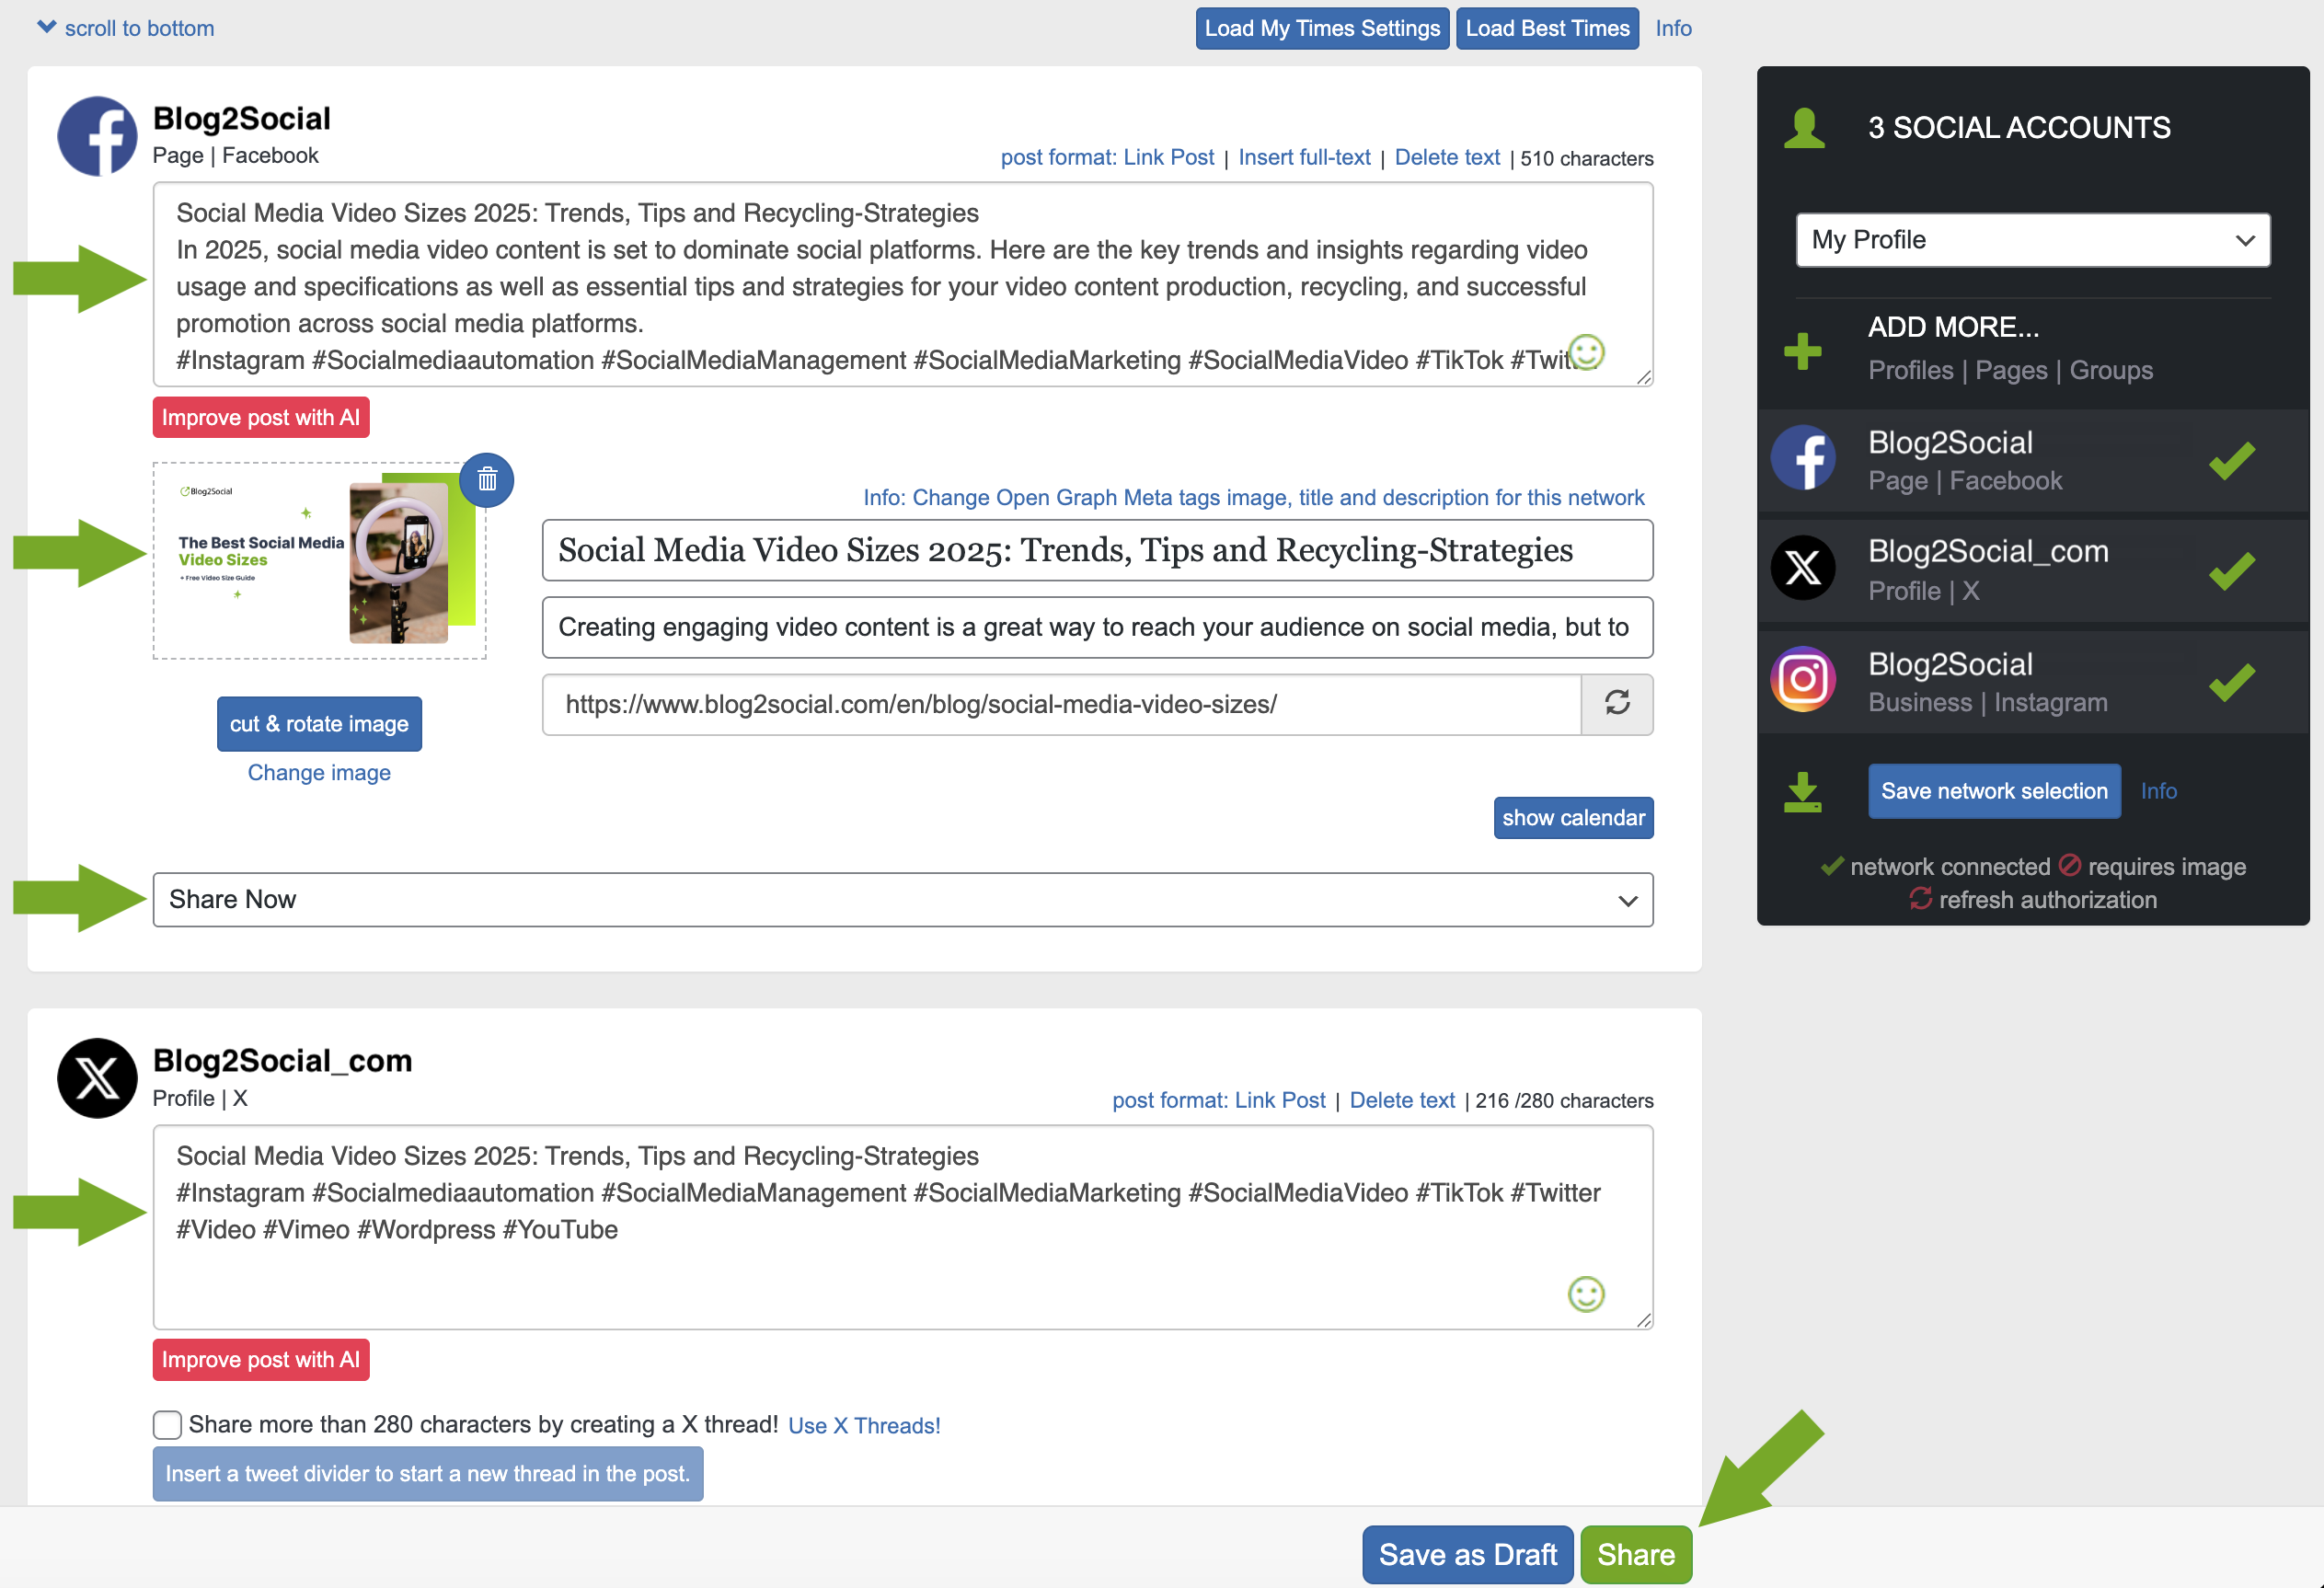Screen dimensions: 2324x1588
Task: Click the show calendar button
Action: [x=1573, y=817]
